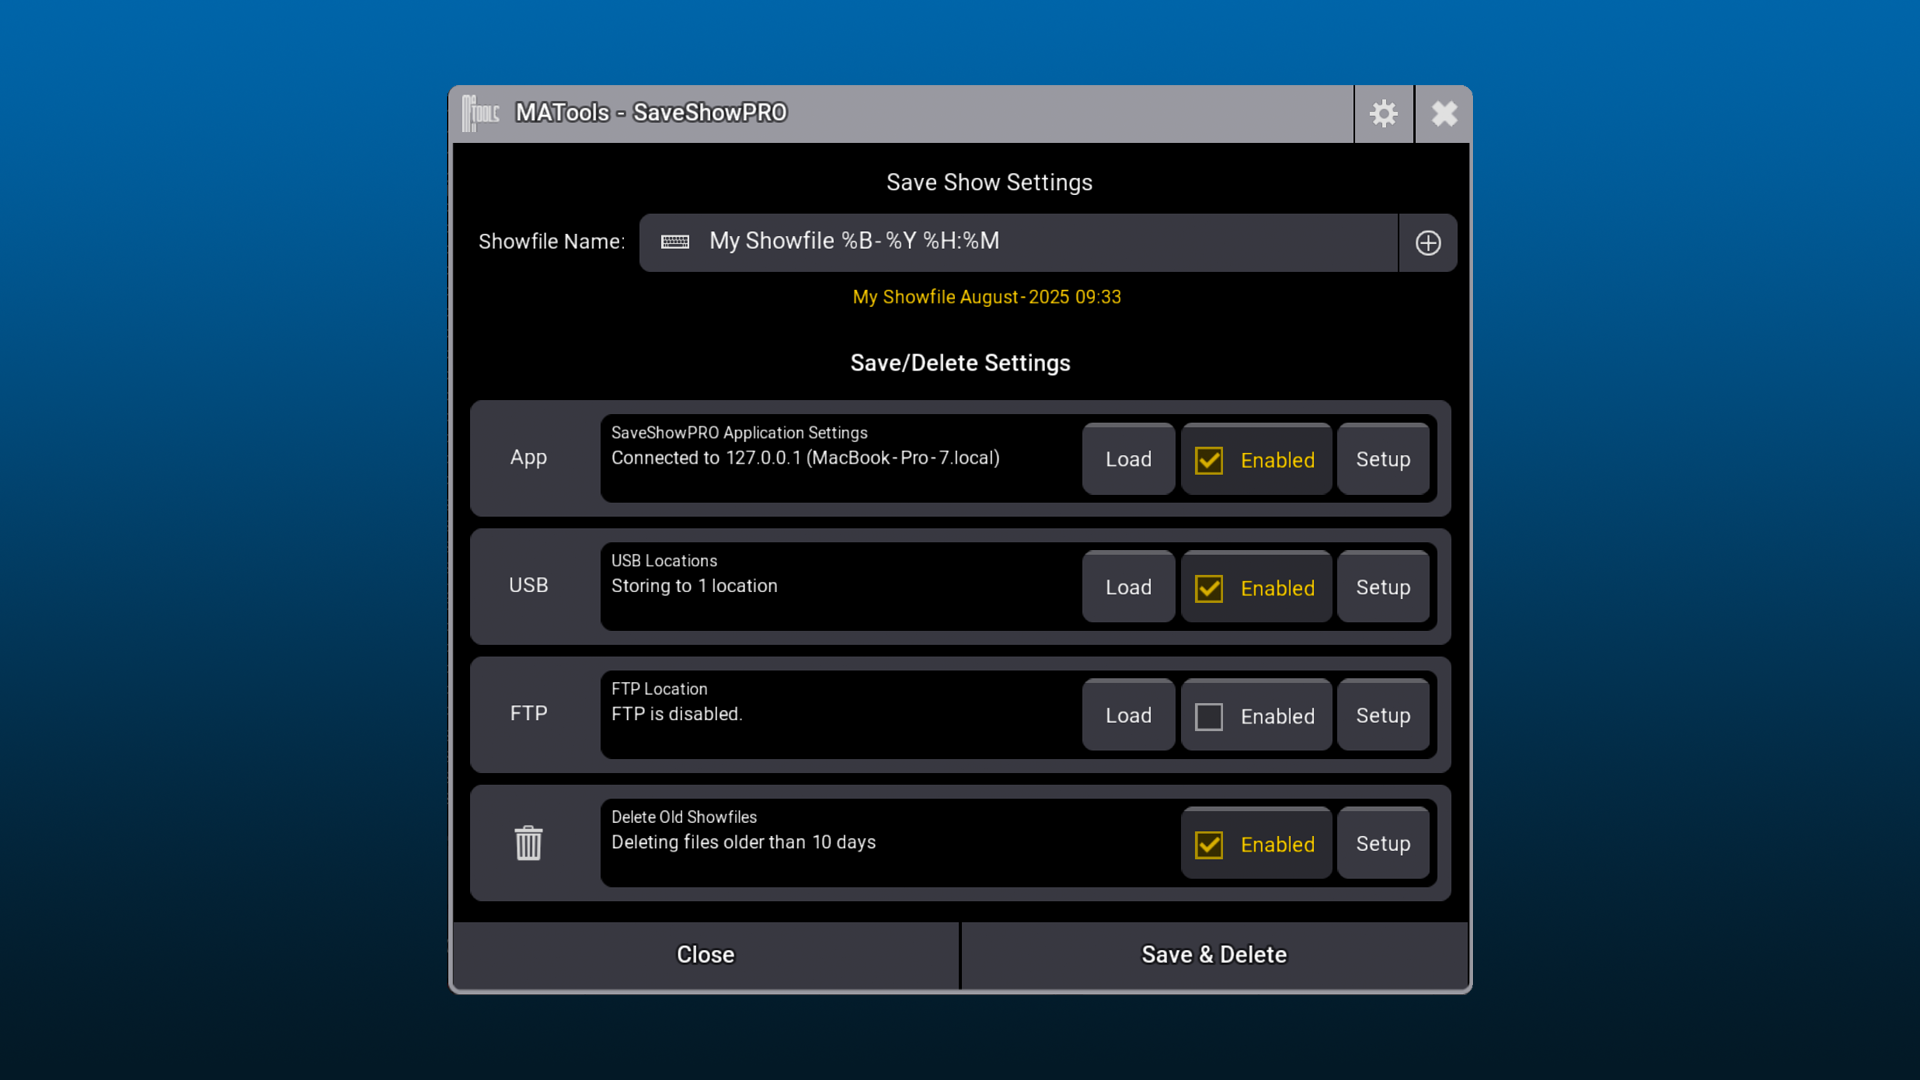Click the Close button
The image size is (1920, 1080).
(705, 954)
